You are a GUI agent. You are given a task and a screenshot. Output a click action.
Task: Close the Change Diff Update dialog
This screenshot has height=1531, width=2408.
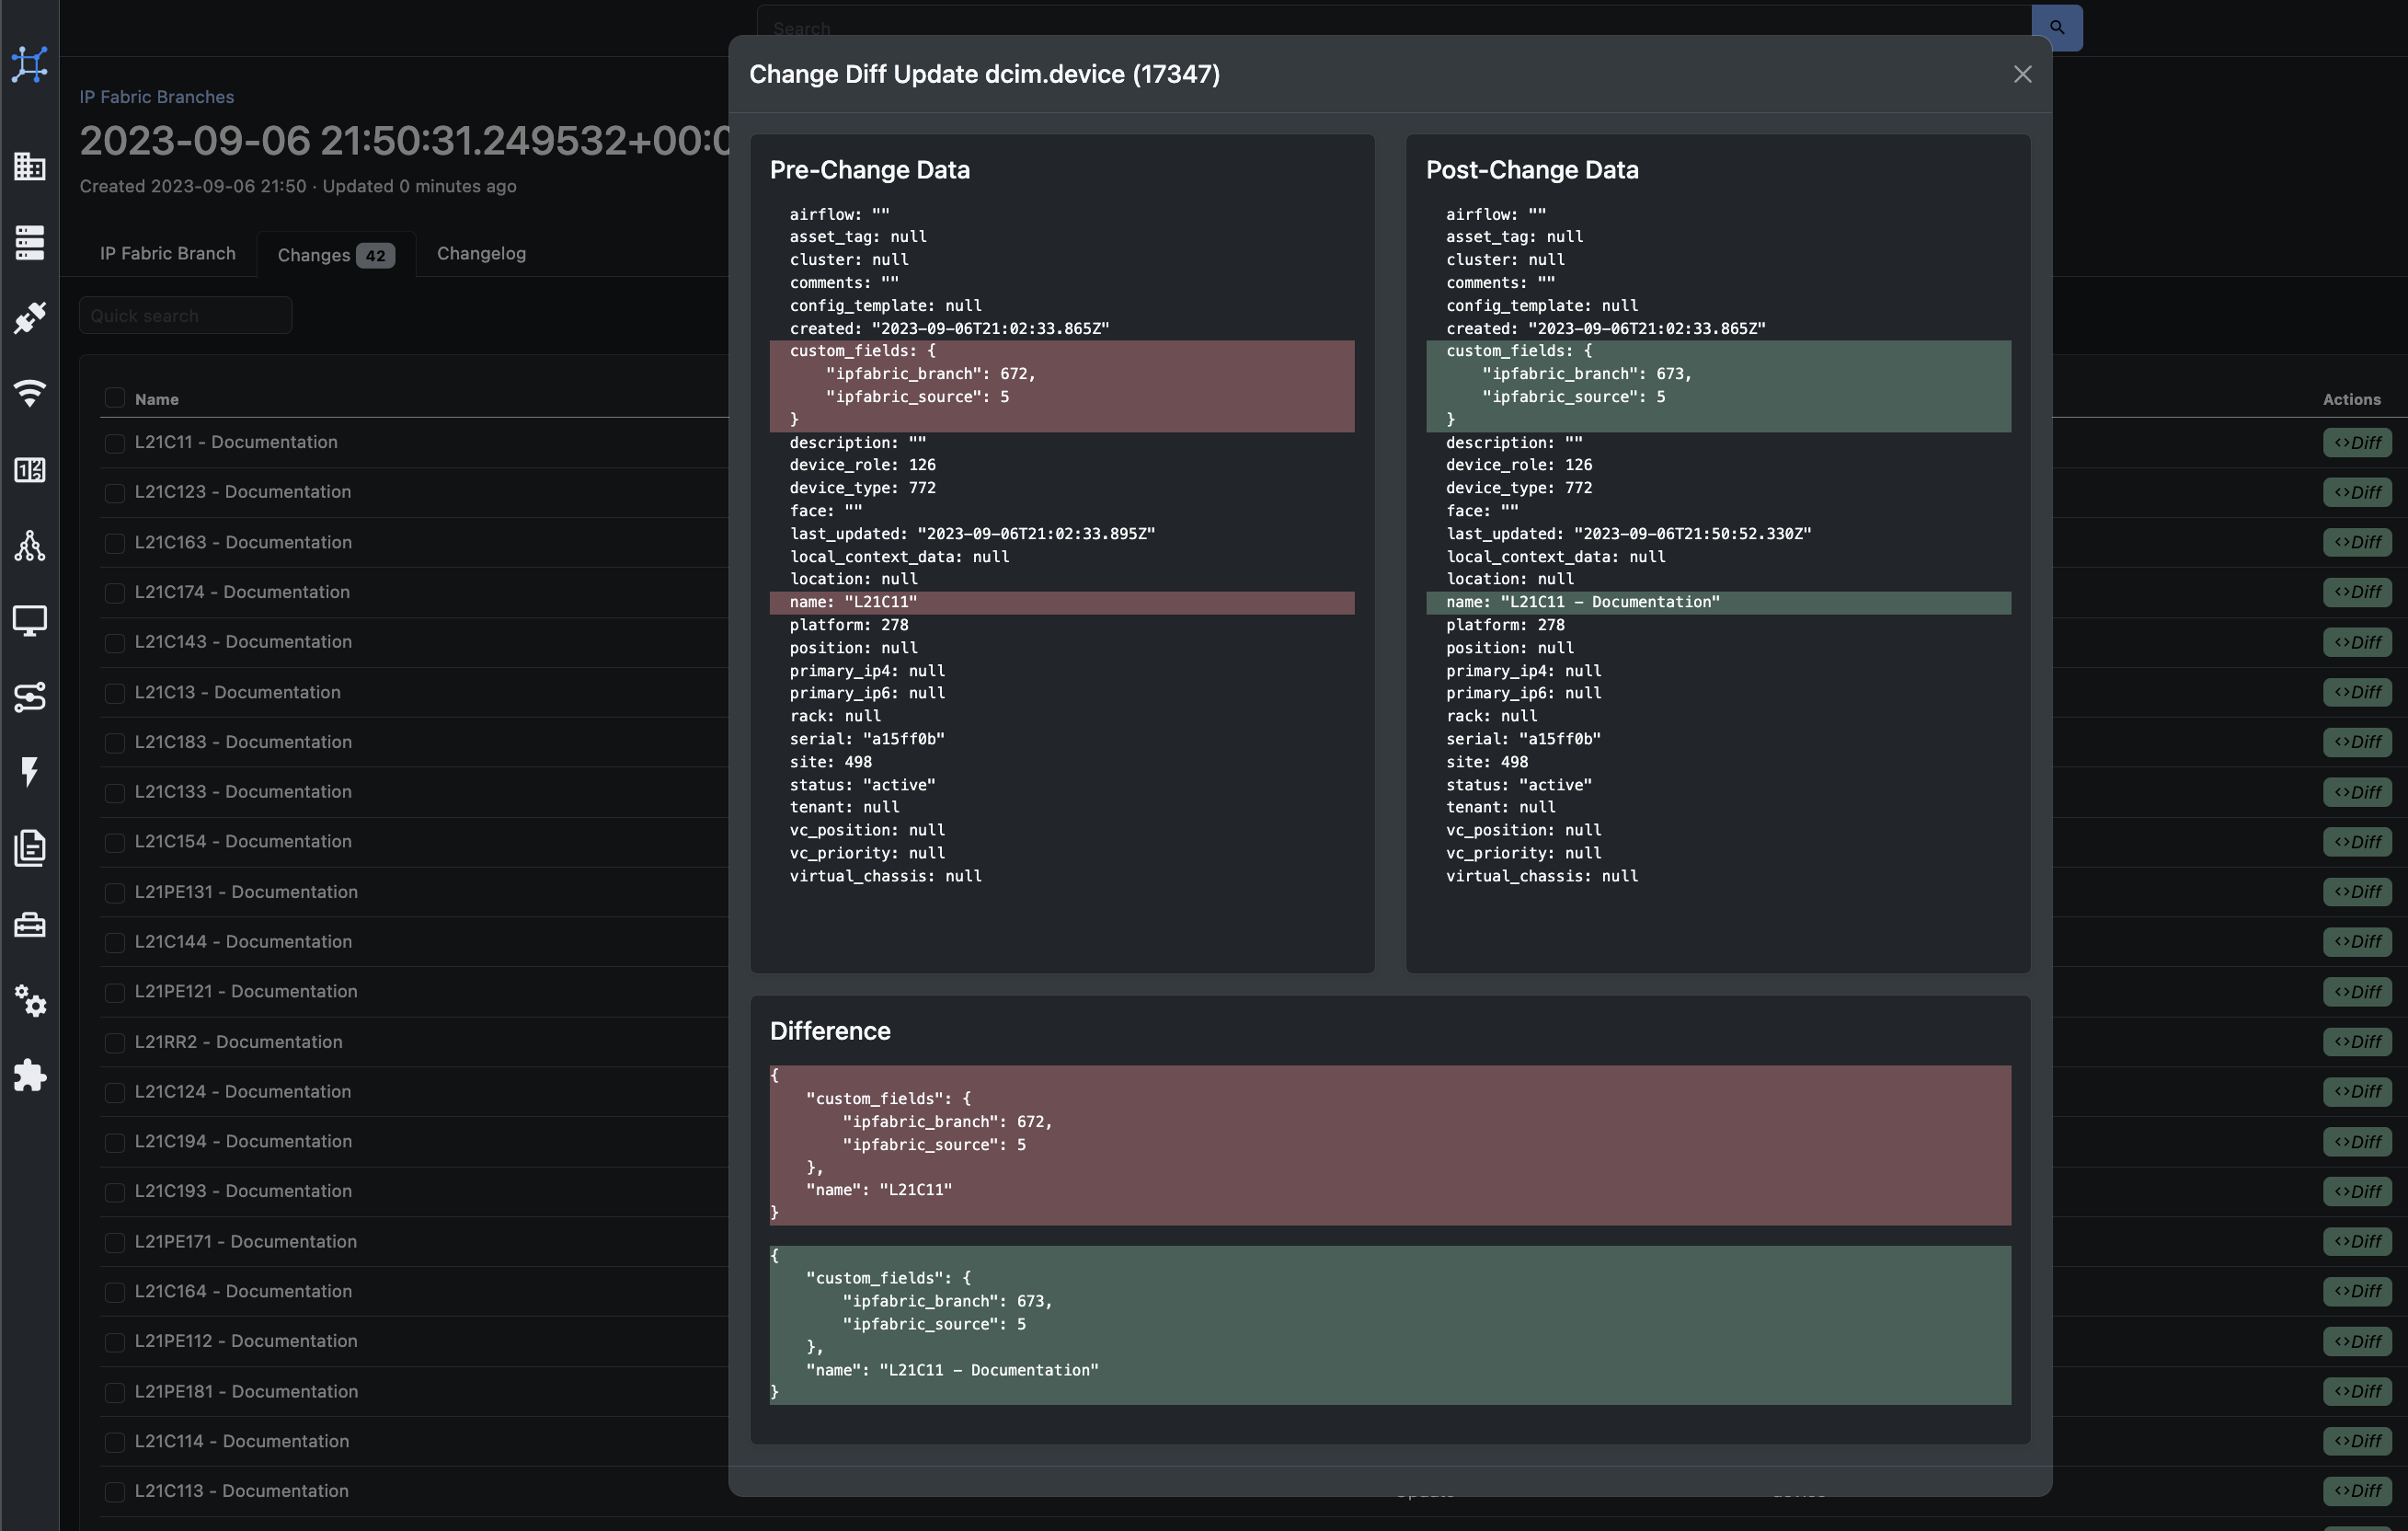pyautogui.click(x=2022, y=75)
